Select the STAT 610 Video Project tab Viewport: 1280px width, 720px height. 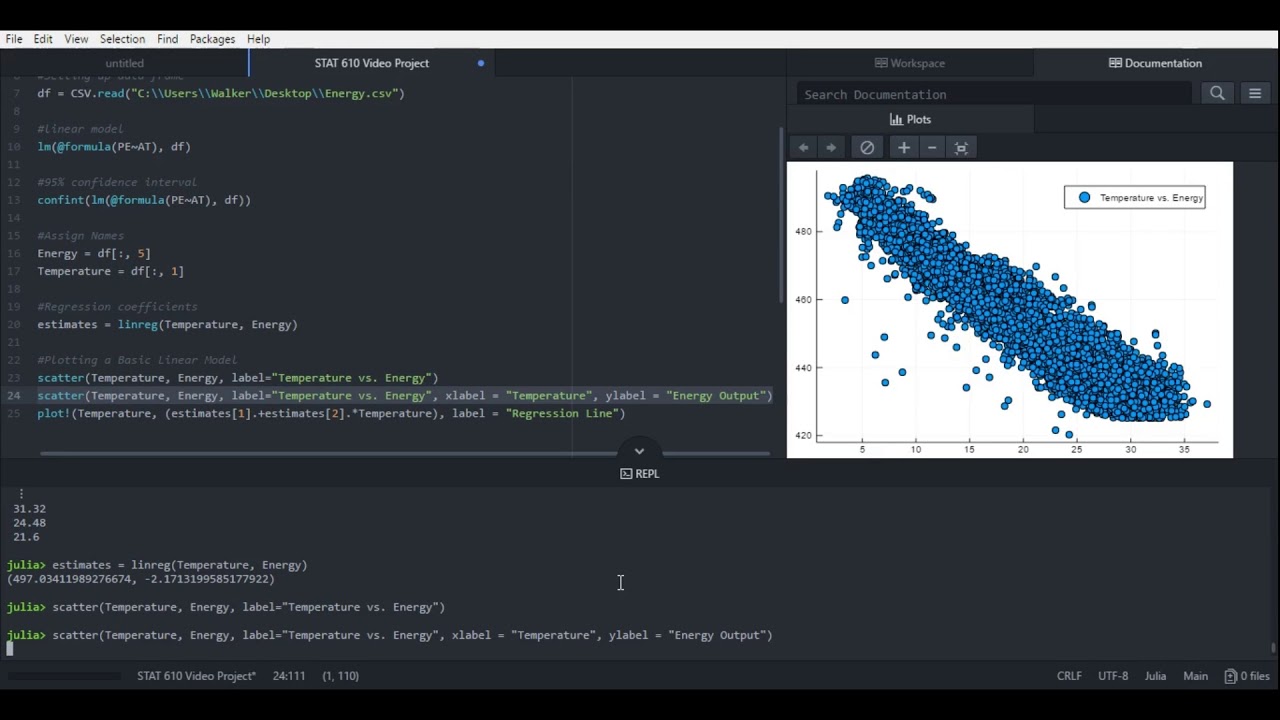pyautogui.click(x=372, y=63)
